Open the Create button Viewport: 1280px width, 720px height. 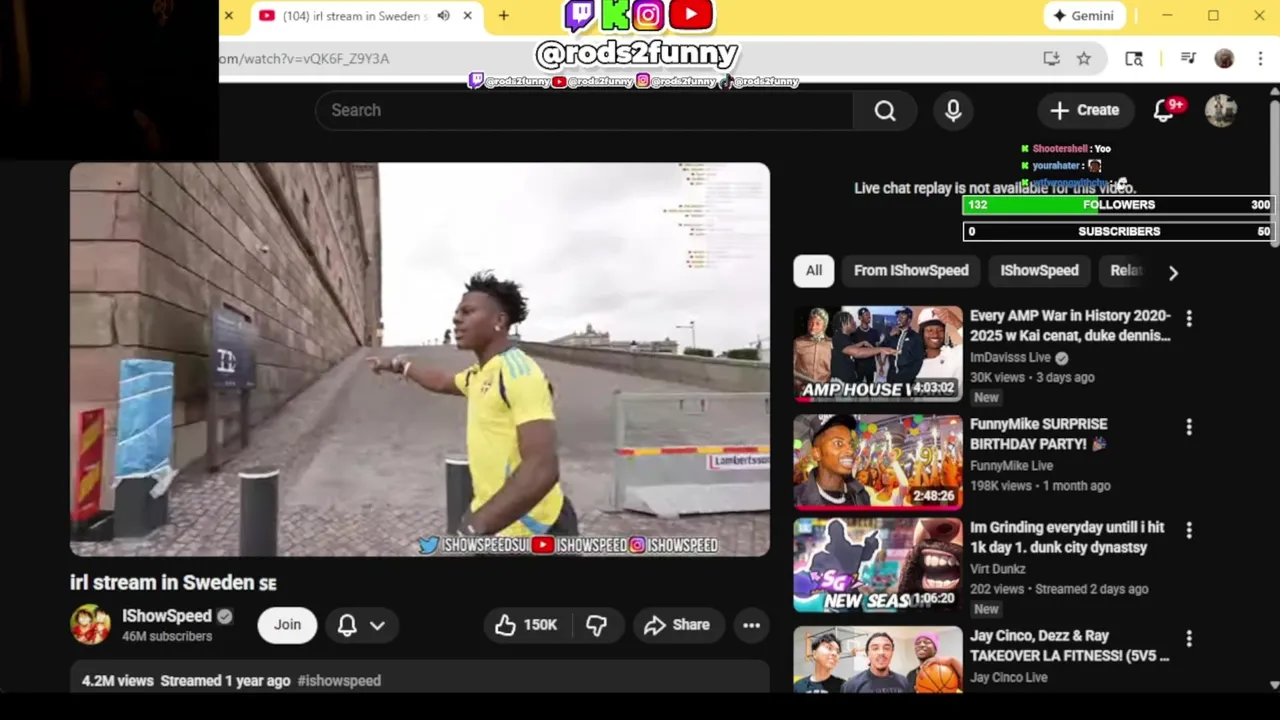(1085, 110)
